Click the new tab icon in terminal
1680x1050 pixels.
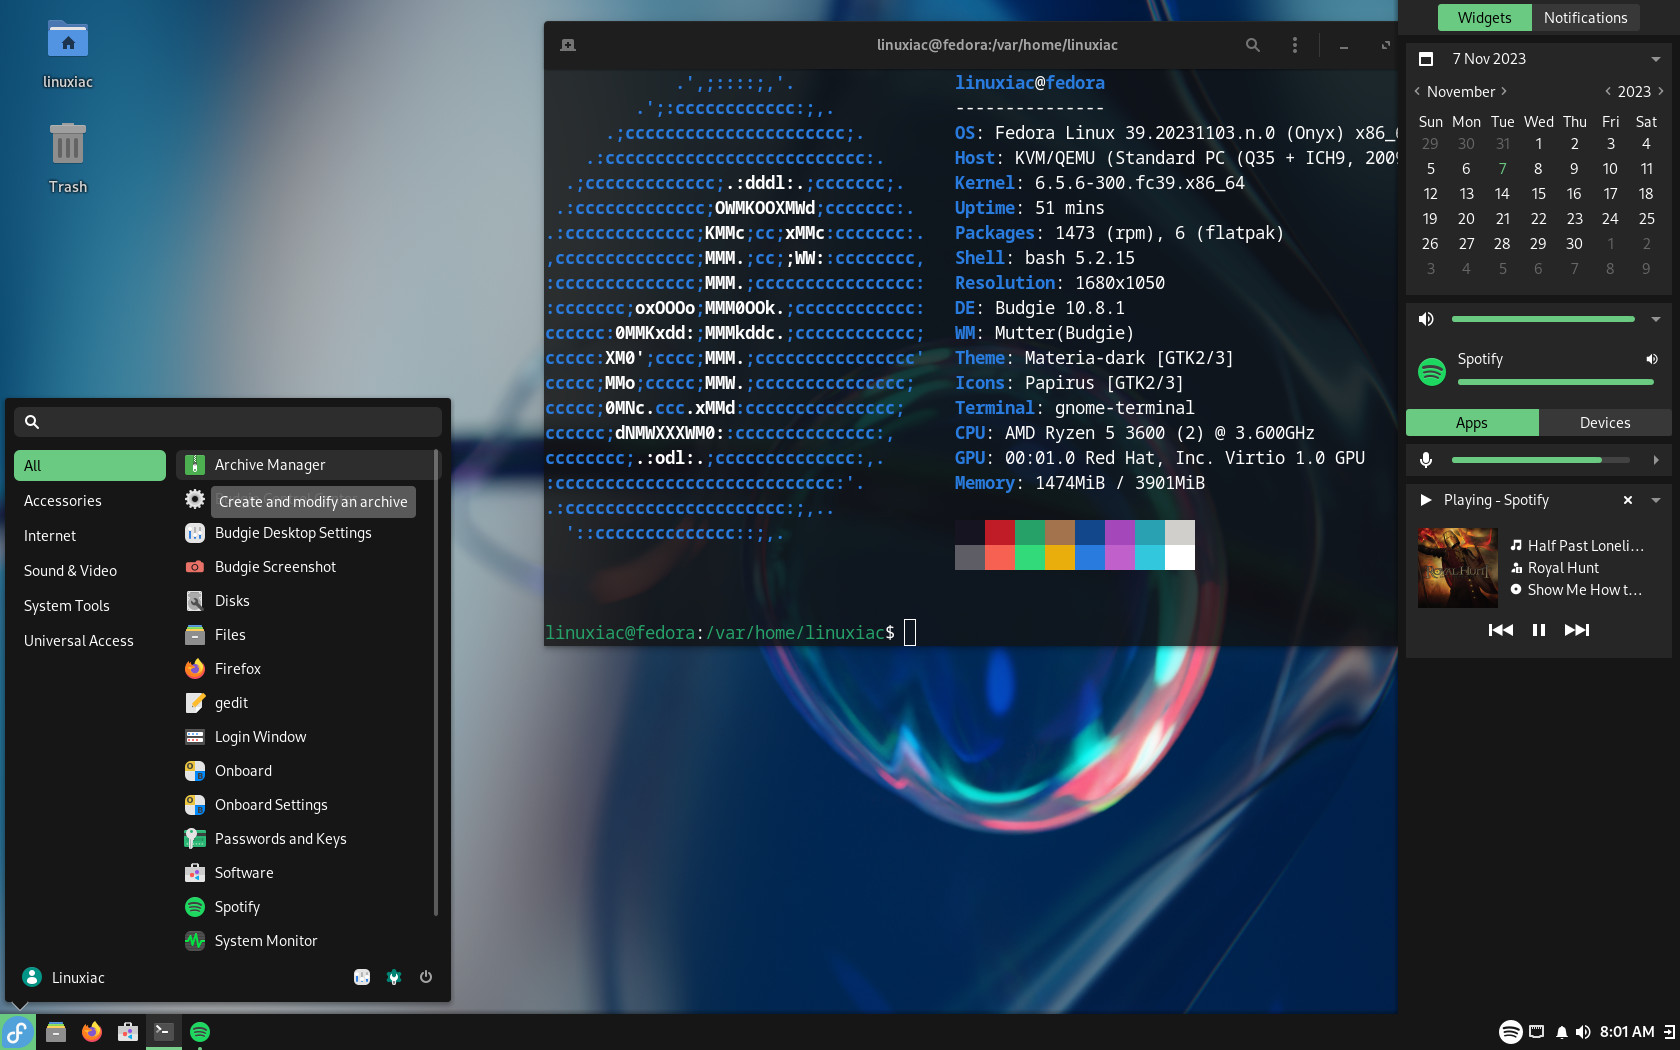(x=568, y=45)
